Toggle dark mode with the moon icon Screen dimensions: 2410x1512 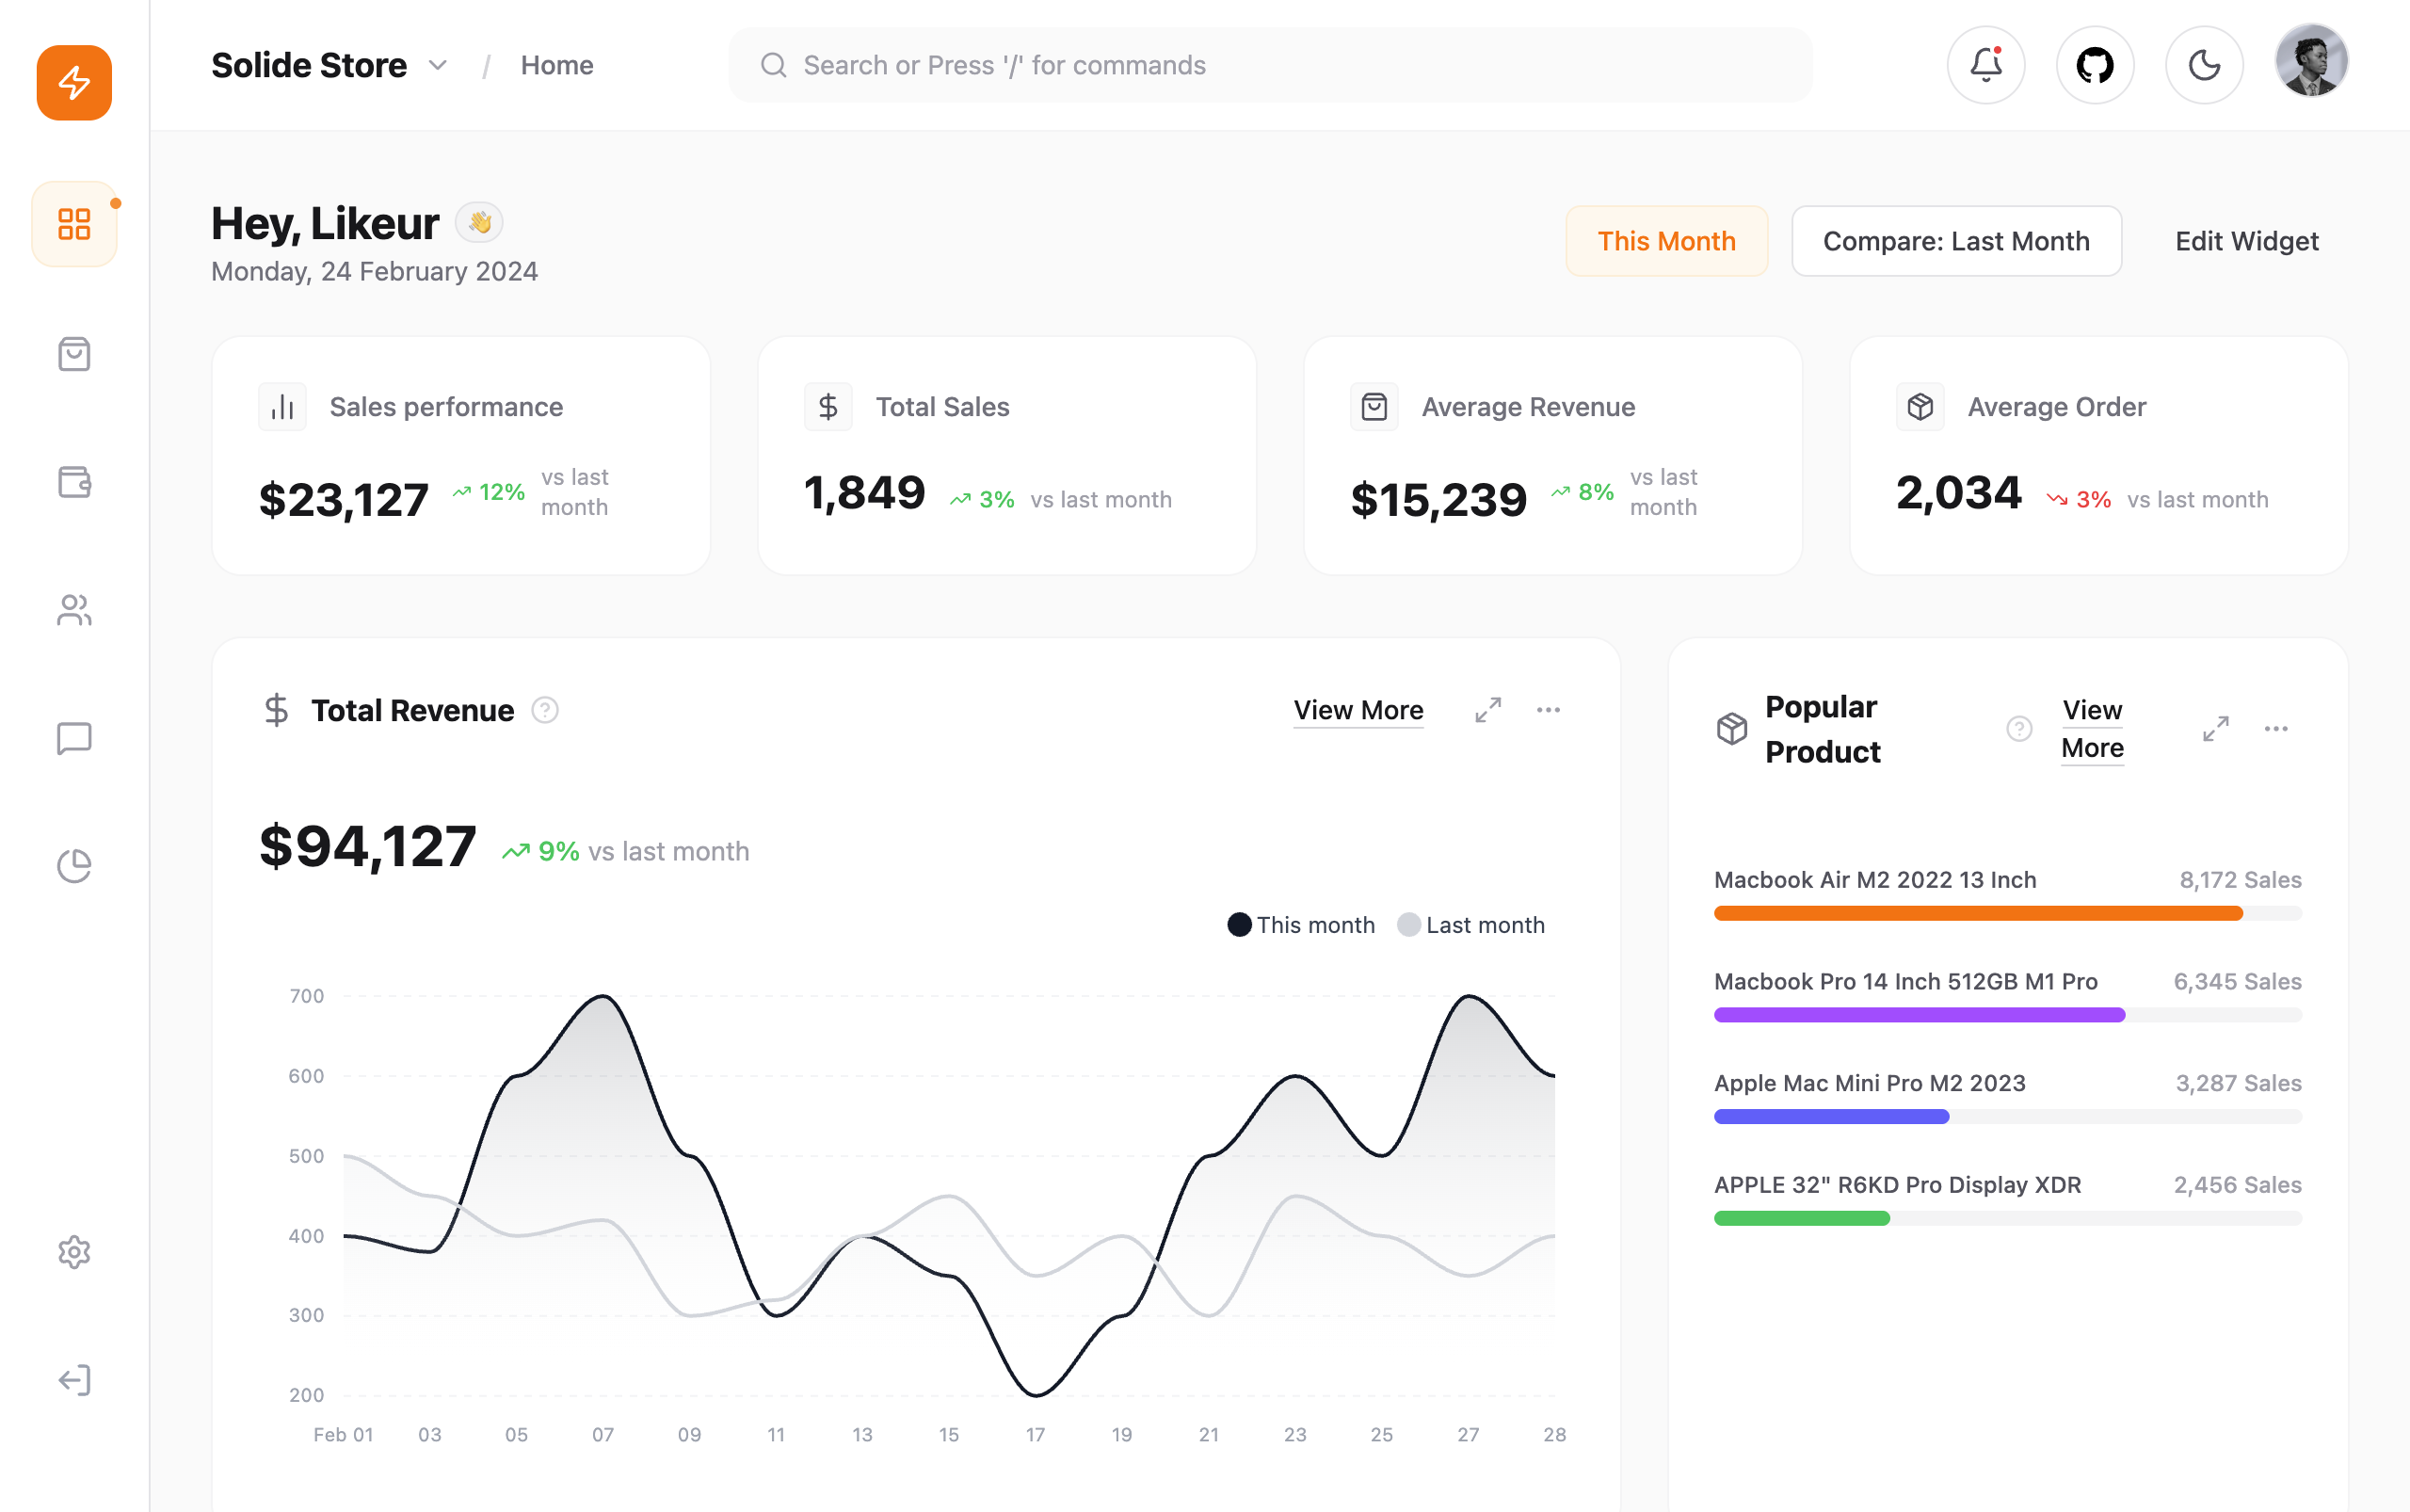click(x=2205, y=64)
